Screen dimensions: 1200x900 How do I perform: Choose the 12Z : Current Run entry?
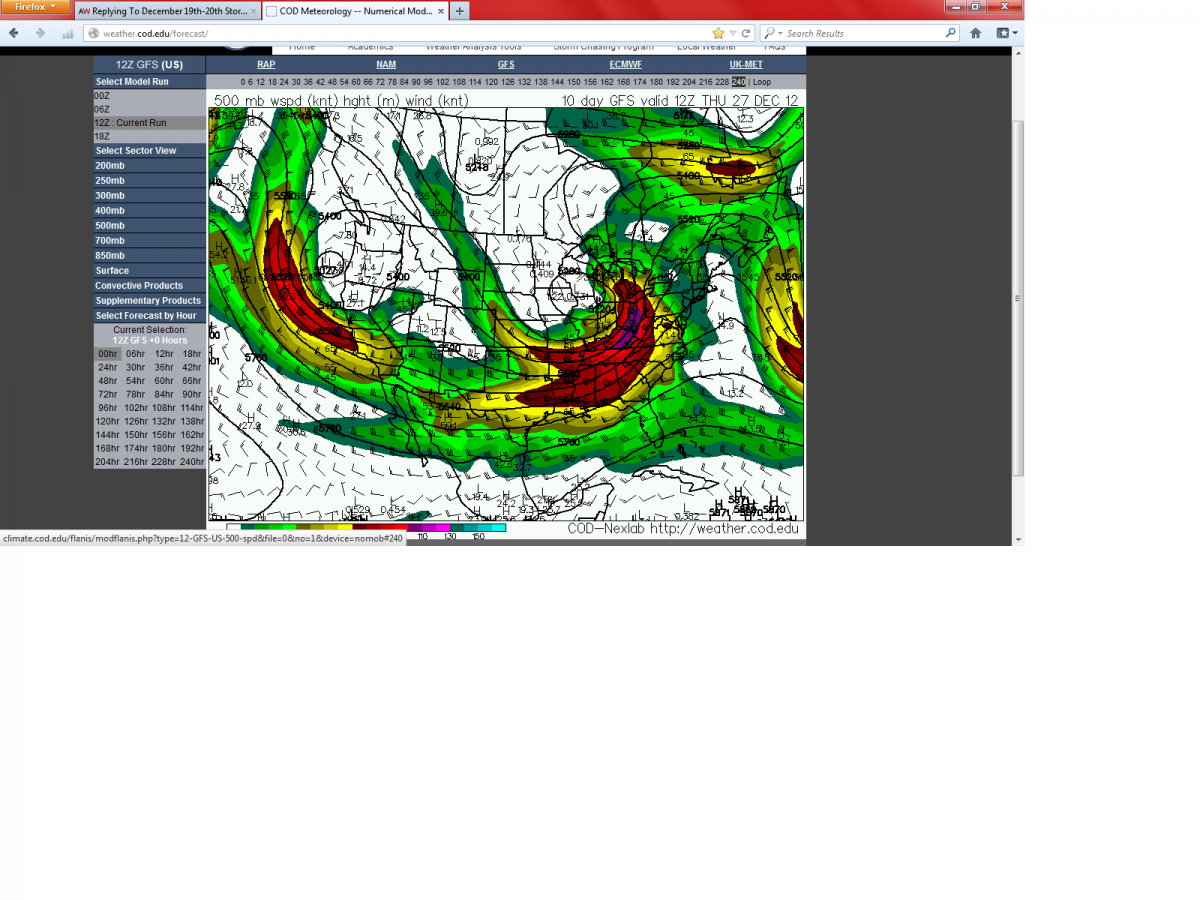[x=150, y=123]
